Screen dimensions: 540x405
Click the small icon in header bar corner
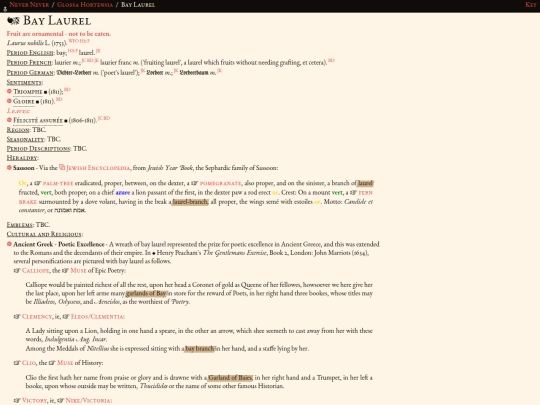5,9
